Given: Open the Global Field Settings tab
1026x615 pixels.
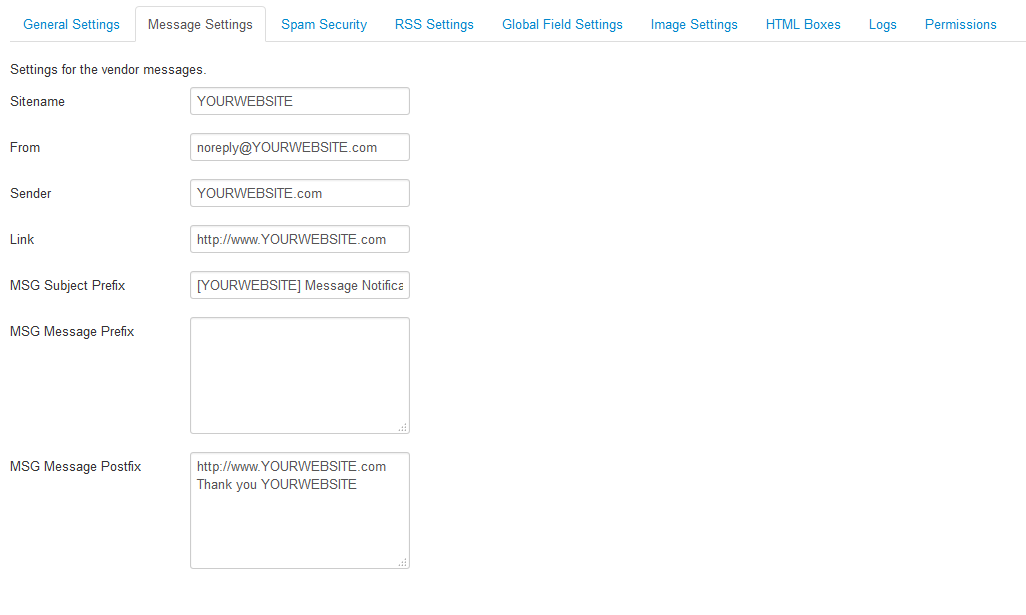Looking at the screenshot, I should pos(562,24).
